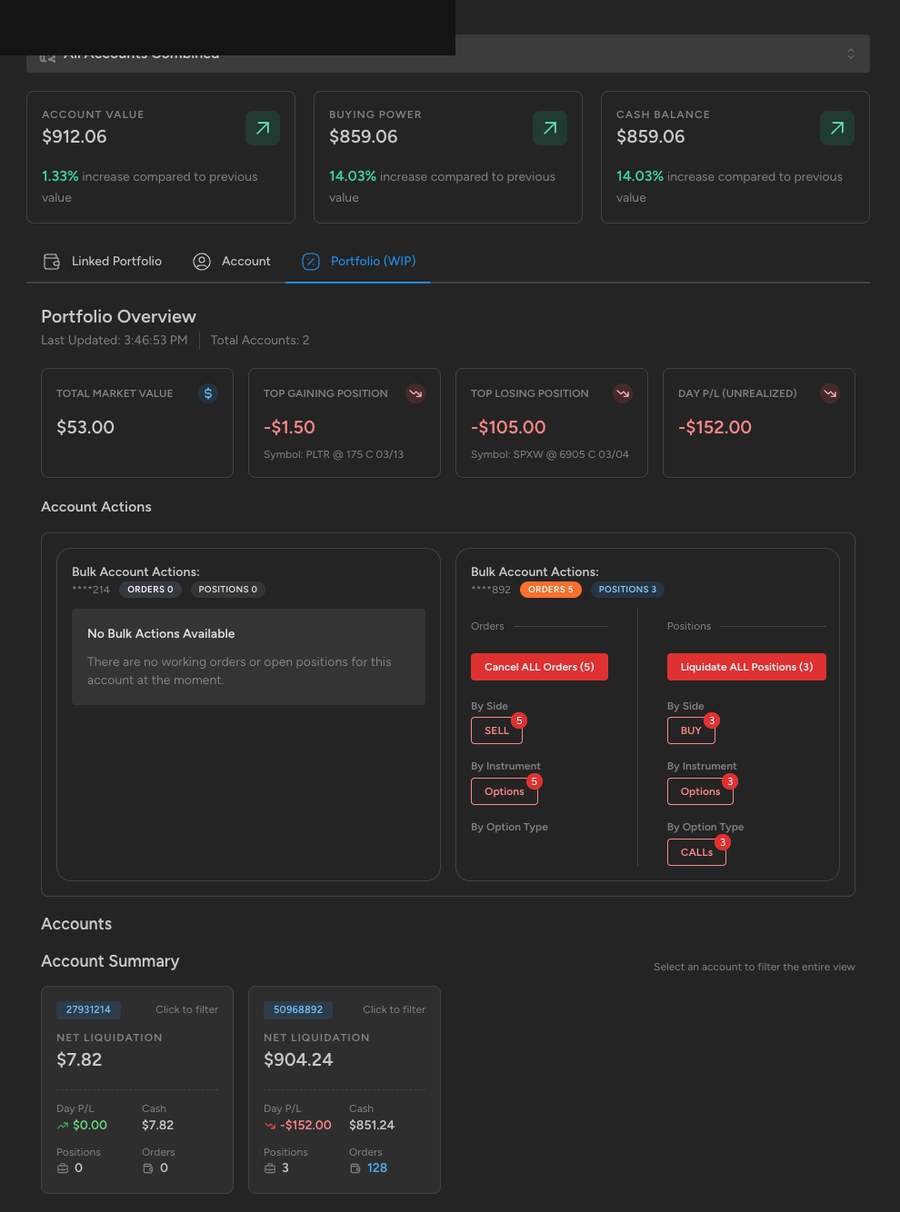Image resolution: width=900 pixels, height=1212 pixels.
Task: Click the dollar icon on Total Market Value card
Action: pos(207,393)
